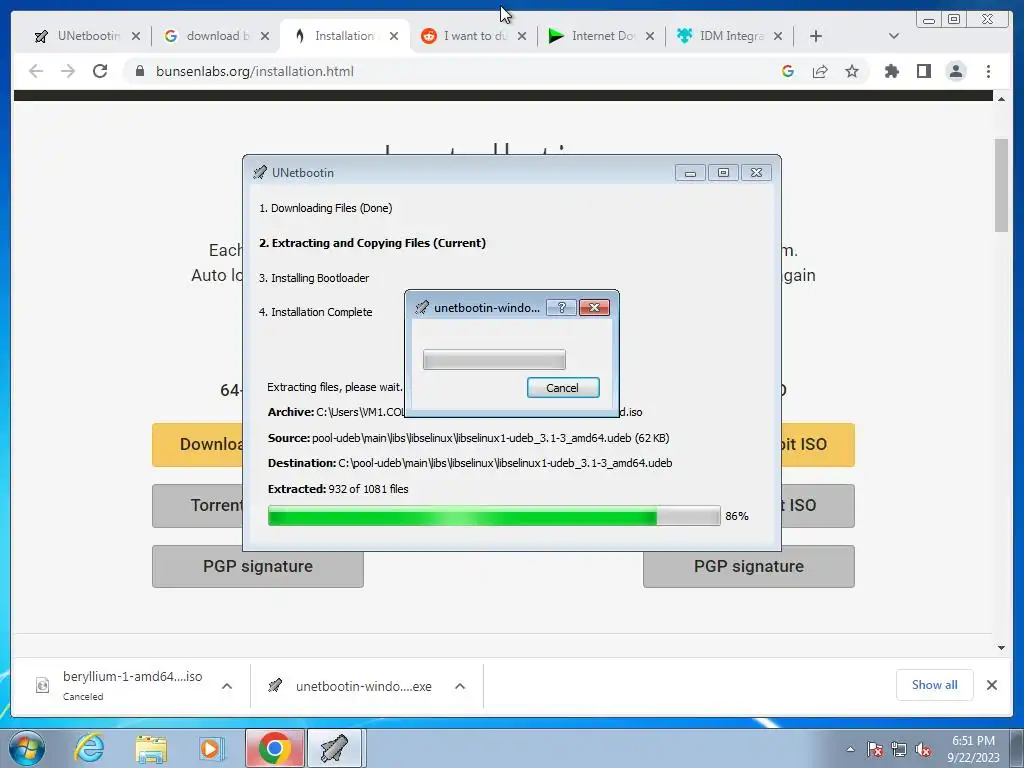Open the Extensions puzzle icon
Image resolution: width=1024 pixels, height=768 pixels.
[x=891, y=71]
